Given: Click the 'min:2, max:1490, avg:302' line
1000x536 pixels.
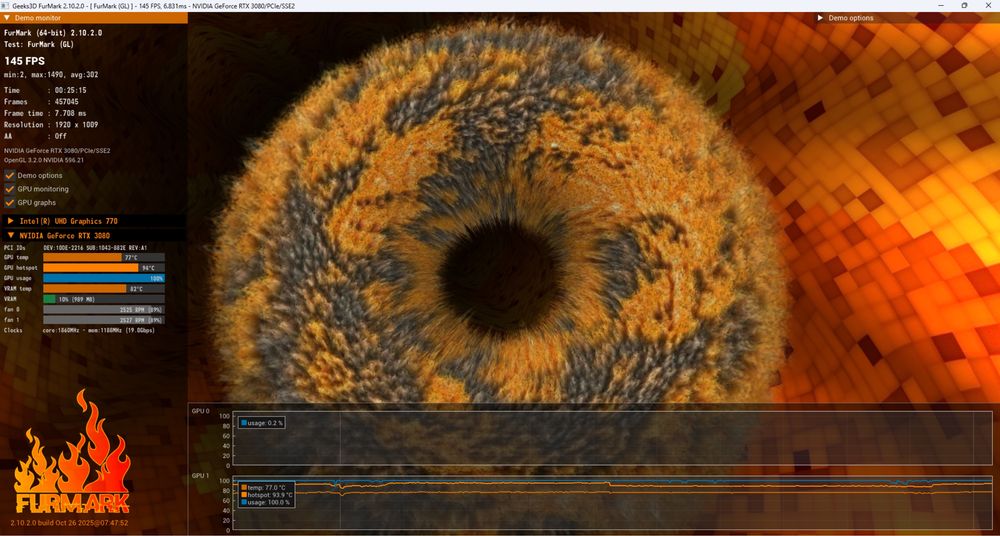Looking at the screenshot, I should tap(51, 75).
